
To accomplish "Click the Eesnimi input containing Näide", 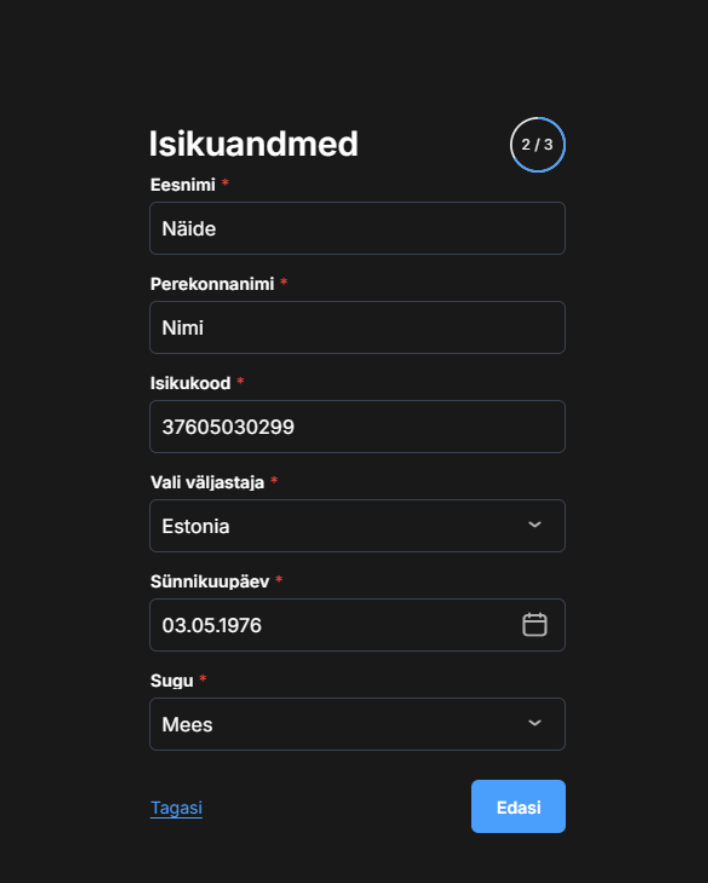I will [x=357, y=229].
